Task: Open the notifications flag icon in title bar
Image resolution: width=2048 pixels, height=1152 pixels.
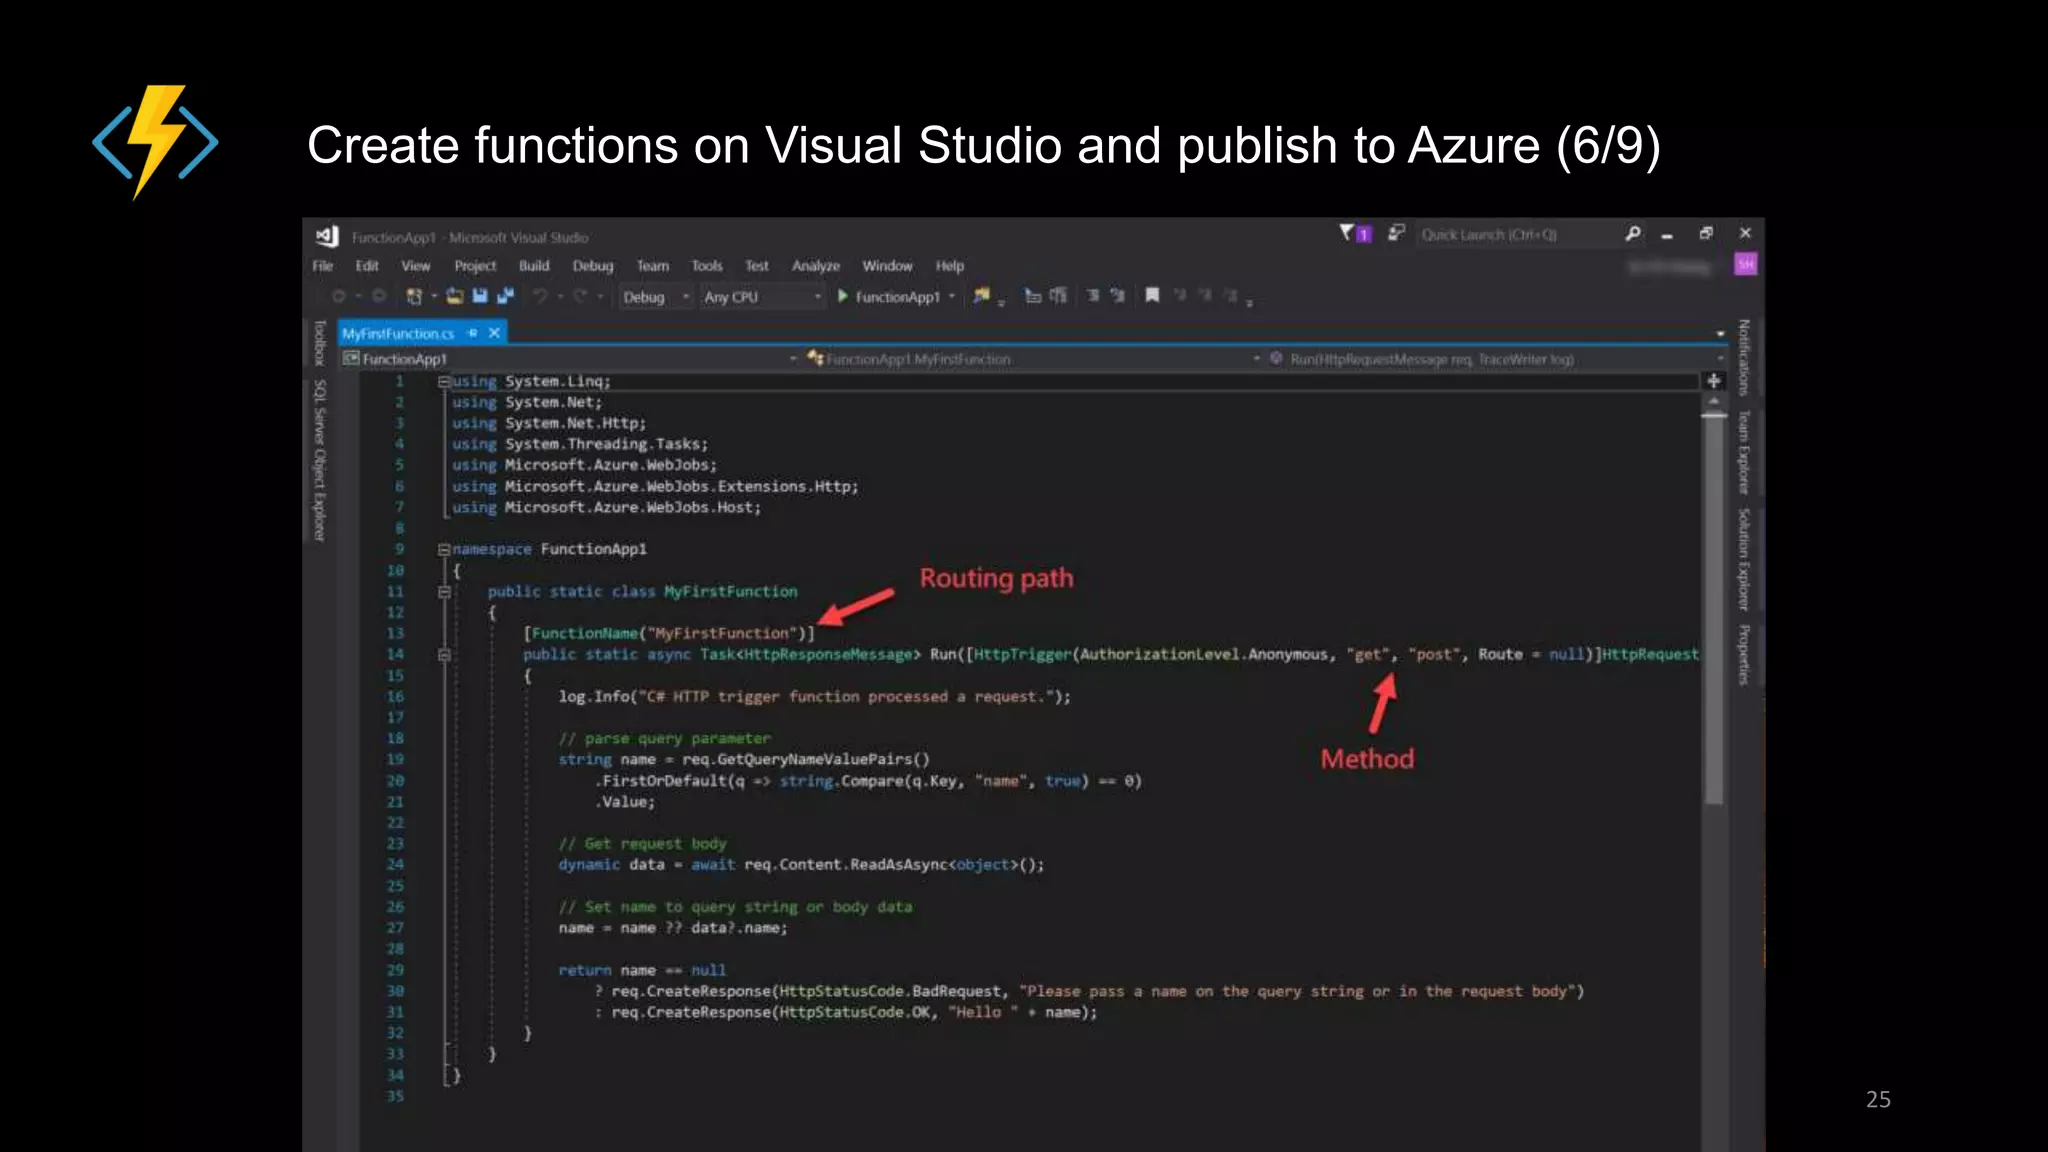Action: (1355, 234)
